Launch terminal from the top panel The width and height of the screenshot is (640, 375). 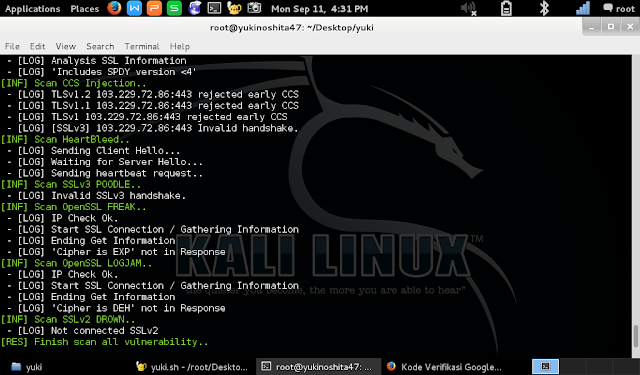pos(214,8)
